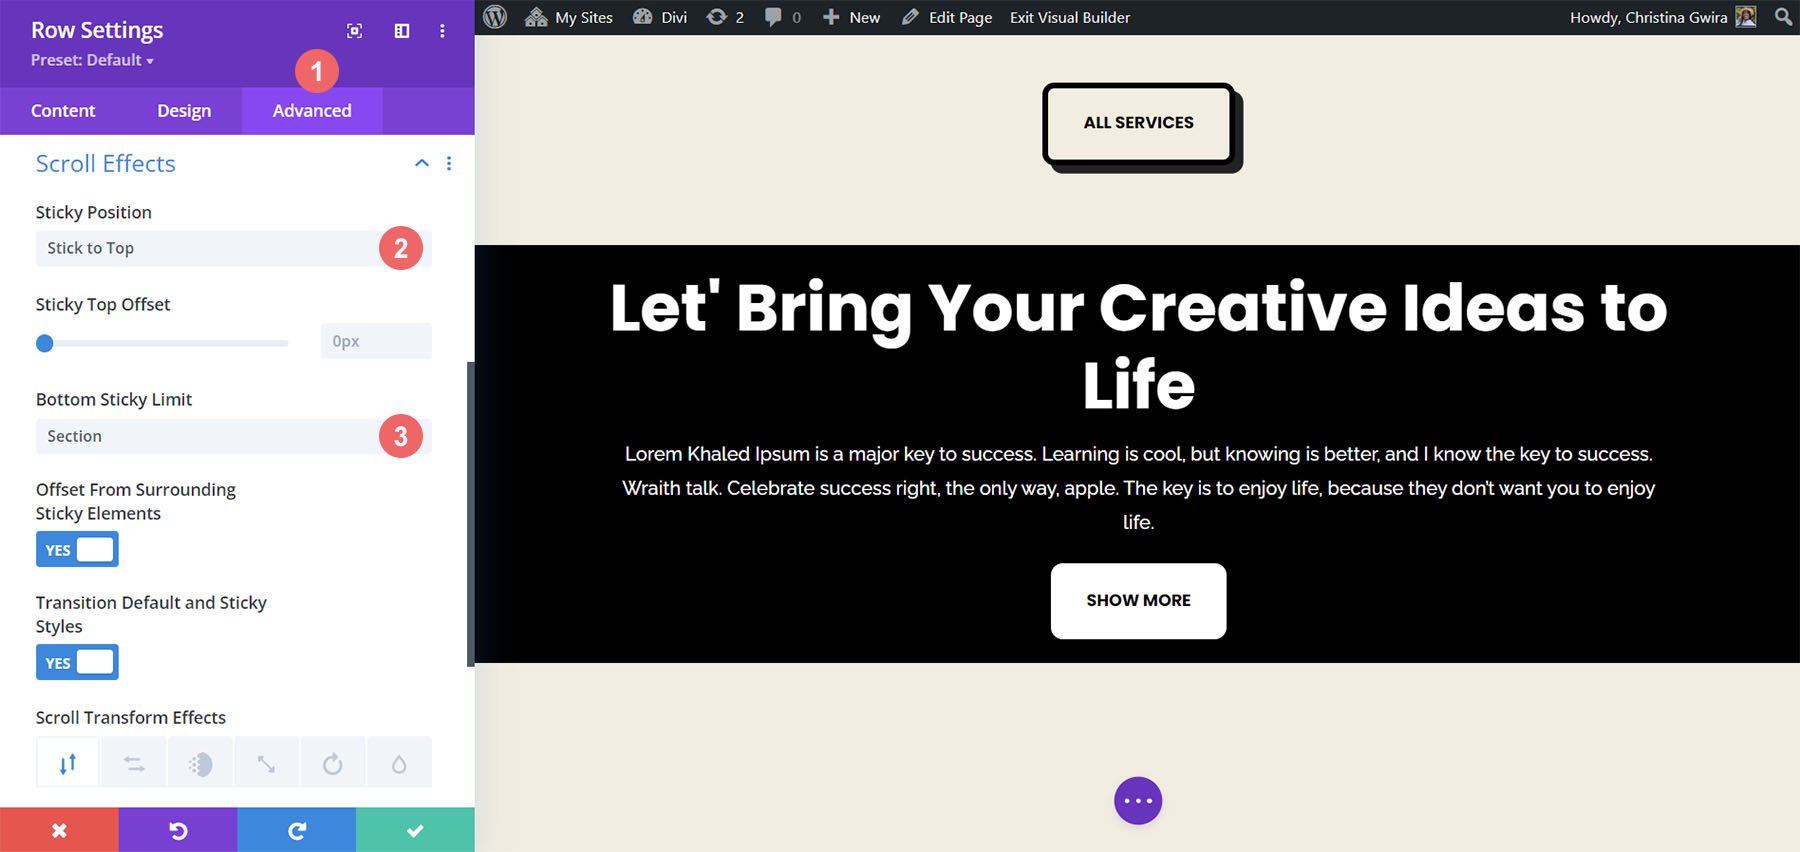The height and width of the screenshot is (852, 1800).
Task: Select blur scroll effect icon
Action: point(399,763)
